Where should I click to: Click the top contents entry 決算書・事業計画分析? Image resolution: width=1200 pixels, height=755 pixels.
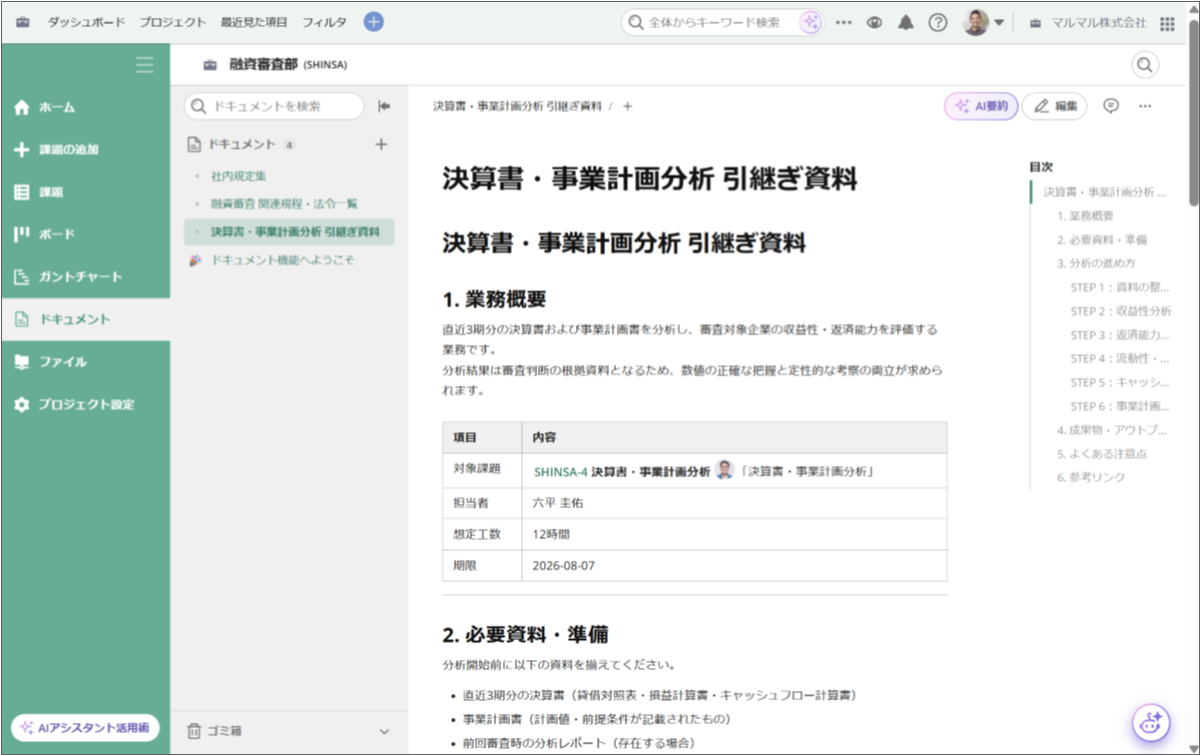point(1106,192)
